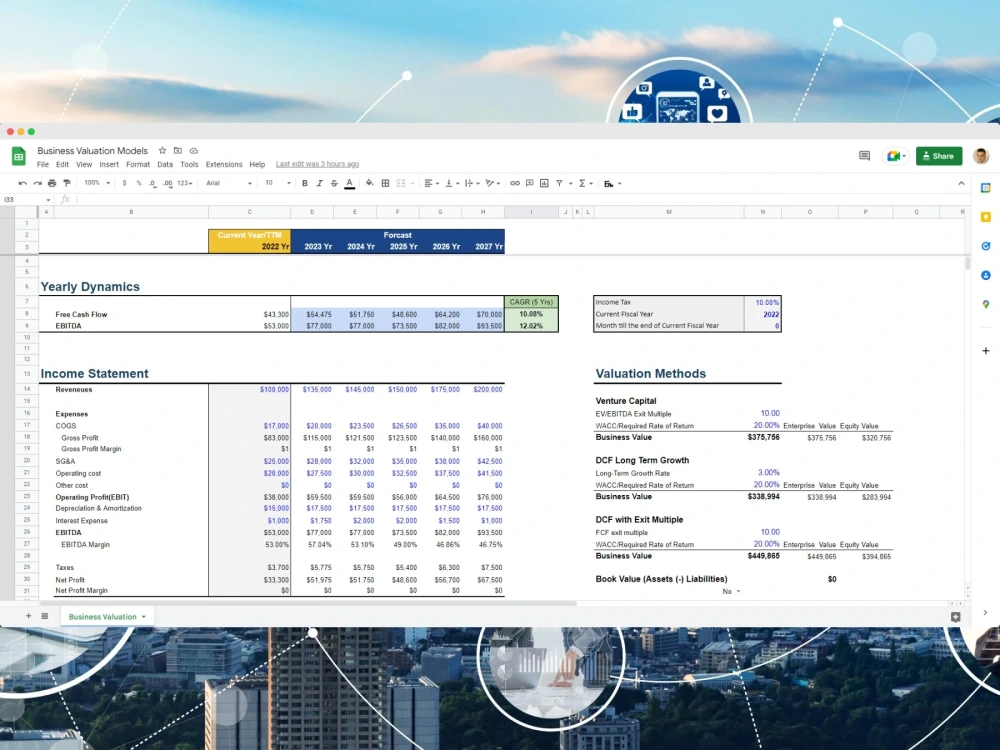Viewport: 1000px width, 750px height.
Task: Toggle bold formatting in the toolbar
Action: [x=304, y=183]
